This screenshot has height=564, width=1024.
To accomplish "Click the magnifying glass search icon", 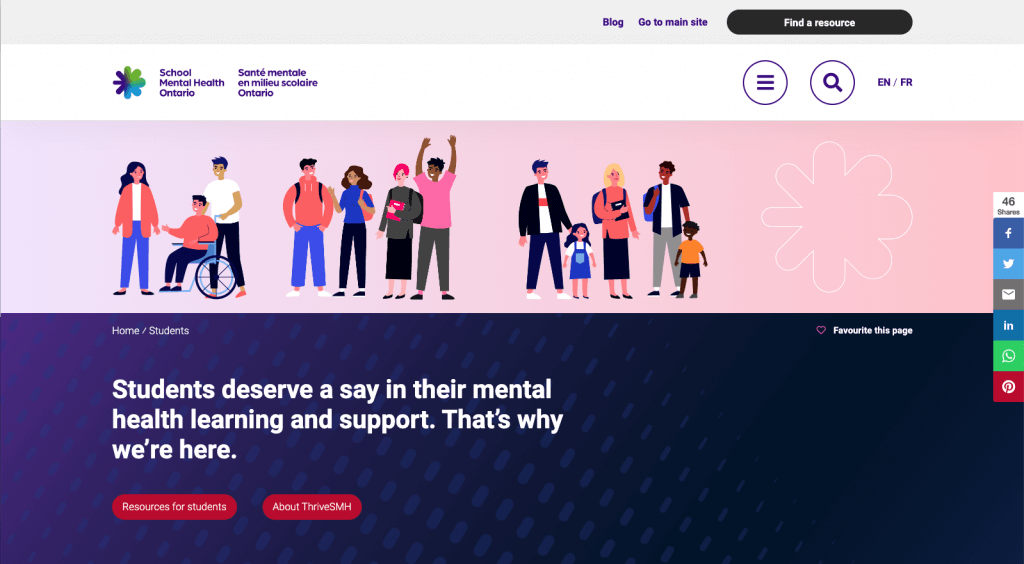I will pyautogui.click(x=832, y=82).
